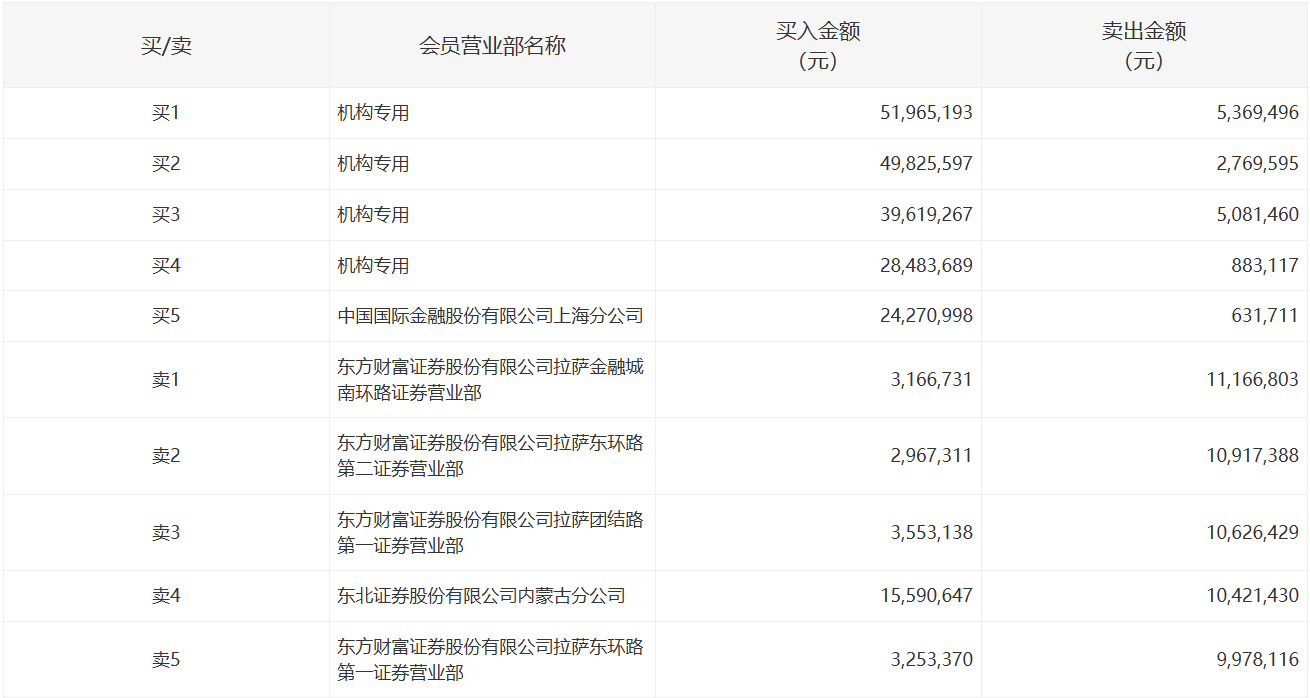Open 东方财富证券 拉萨东环路第二证券营业部 entry
The height and width of the screenshot is (698, 1310).
[x=490, y=456]
